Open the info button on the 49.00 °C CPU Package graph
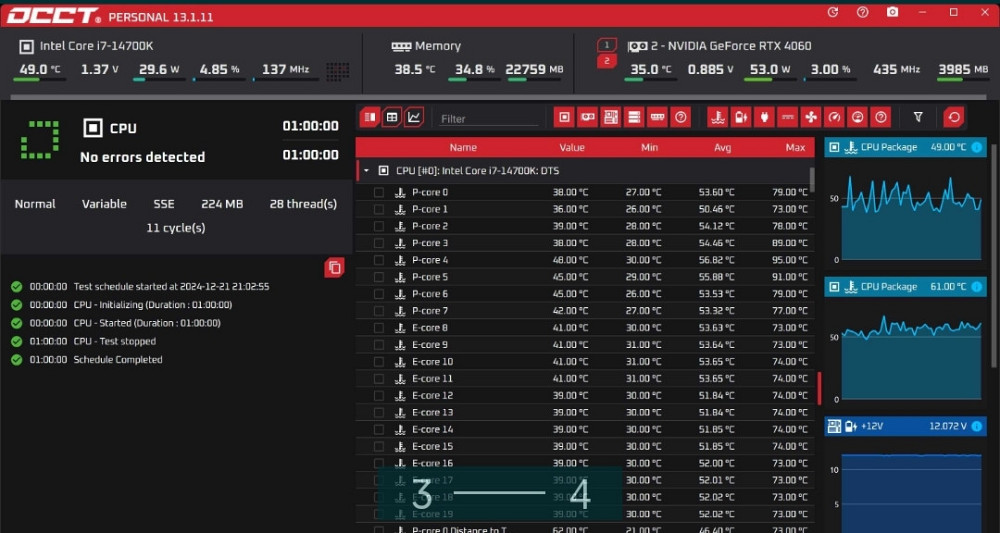 pos(977,147)
